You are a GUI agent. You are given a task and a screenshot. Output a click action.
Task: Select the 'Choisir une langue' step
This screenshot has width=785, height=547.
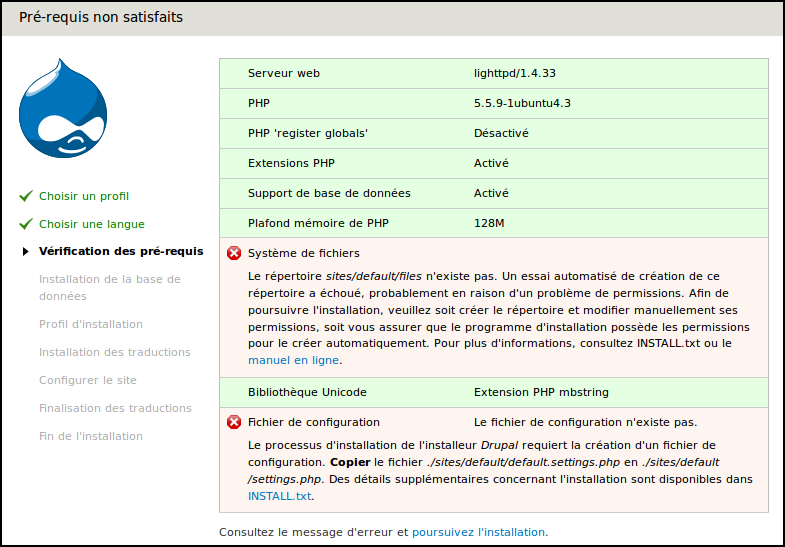pyautogui.click(x=92, y=224)
